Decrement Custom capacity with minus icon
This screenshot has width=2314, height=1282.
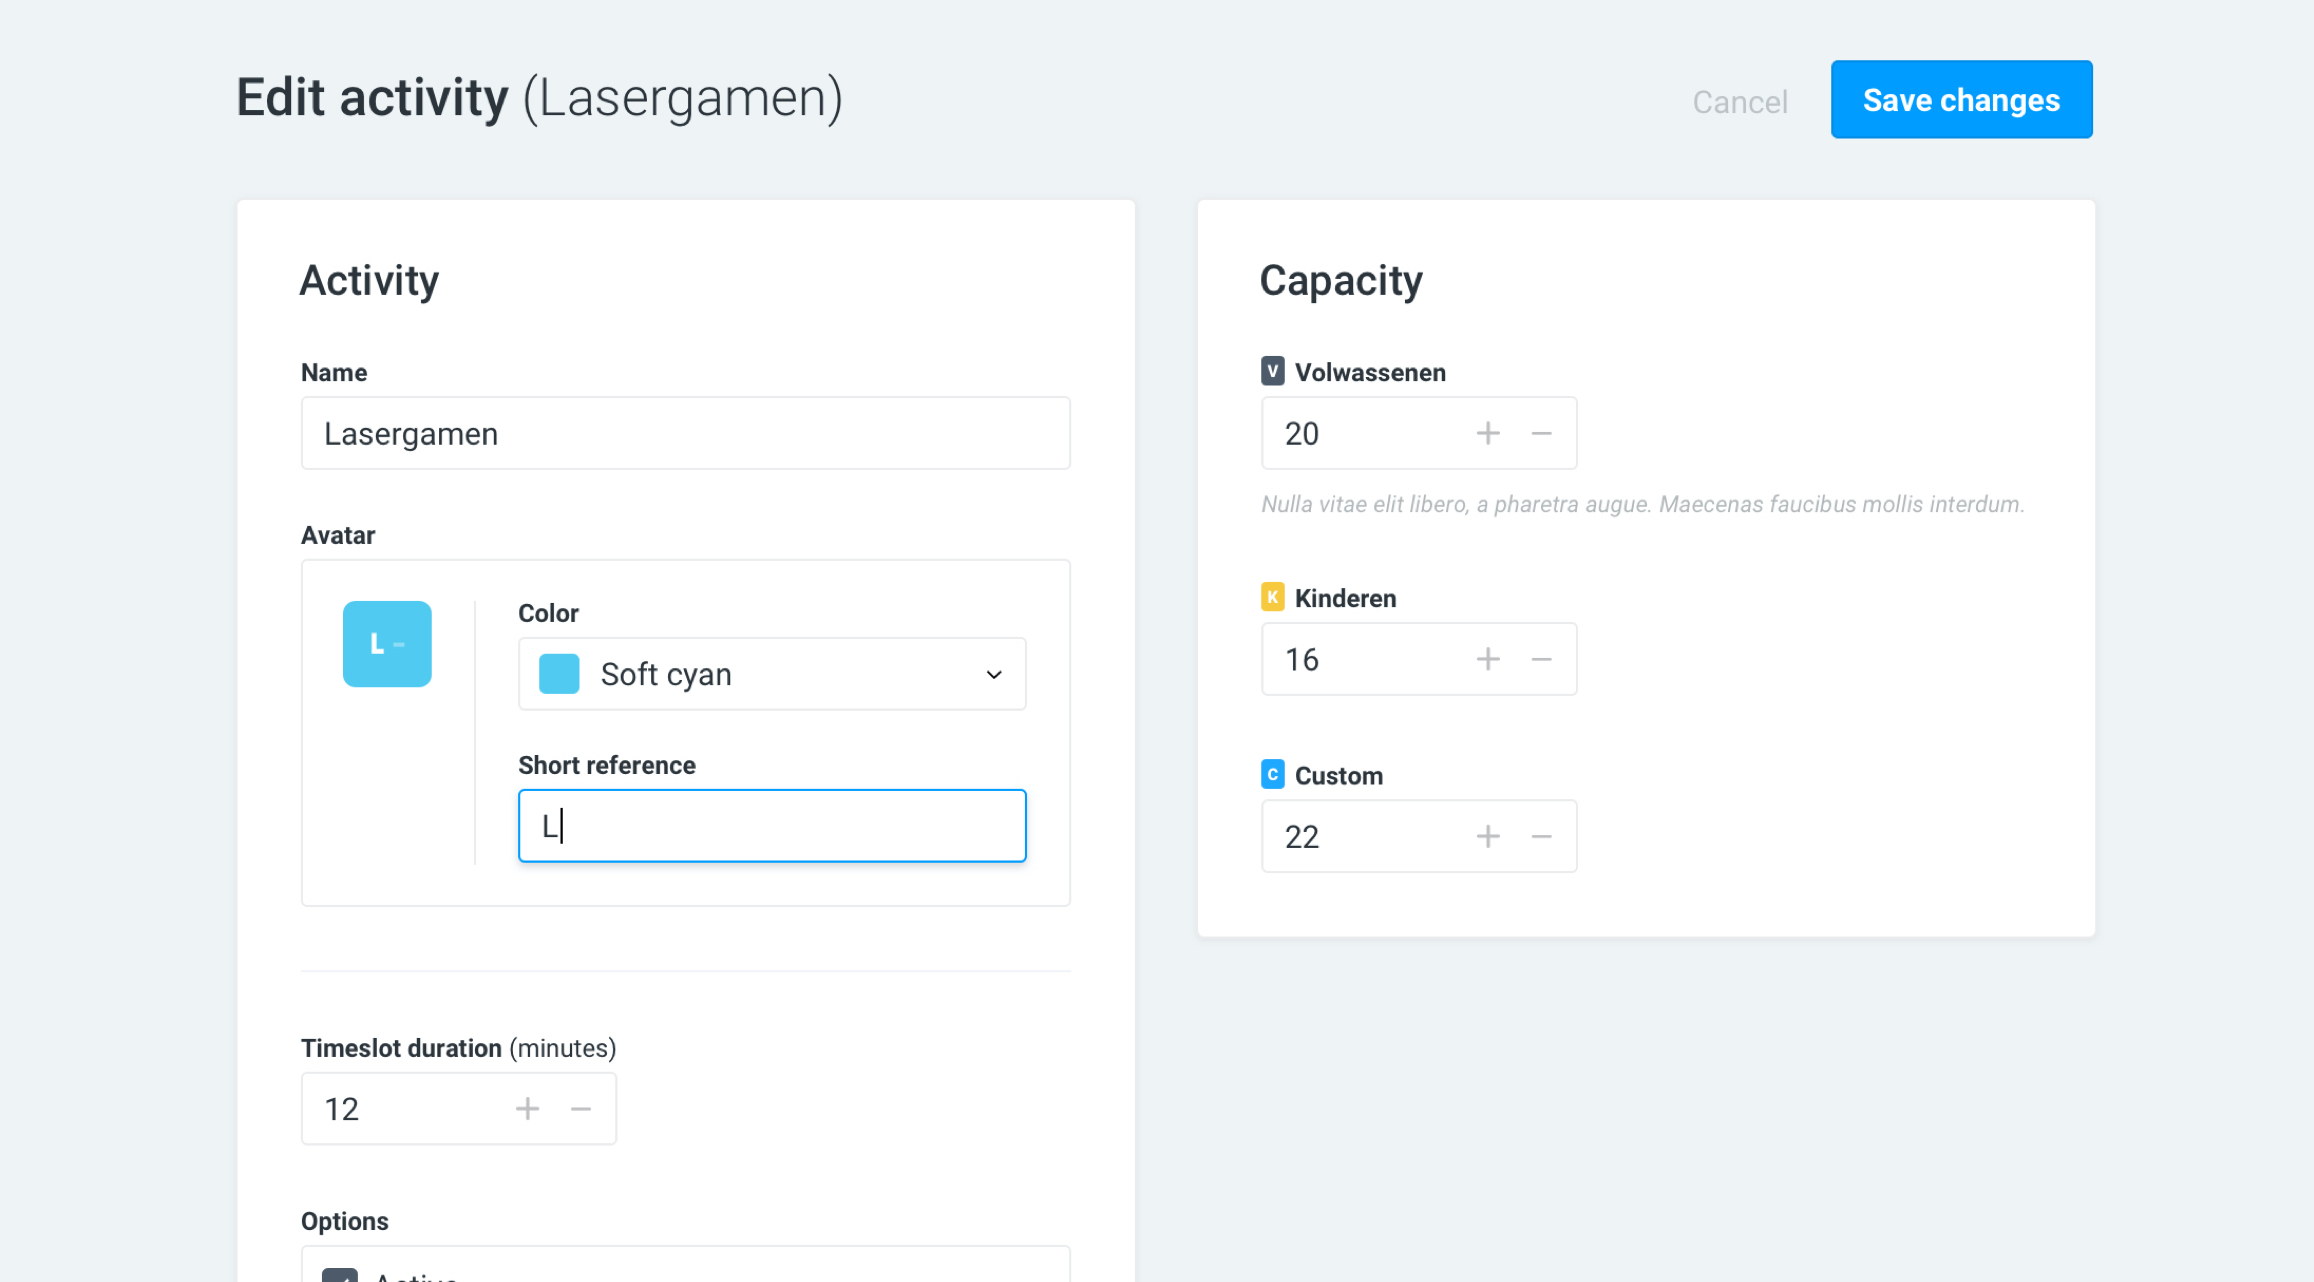pos(1541,836)
